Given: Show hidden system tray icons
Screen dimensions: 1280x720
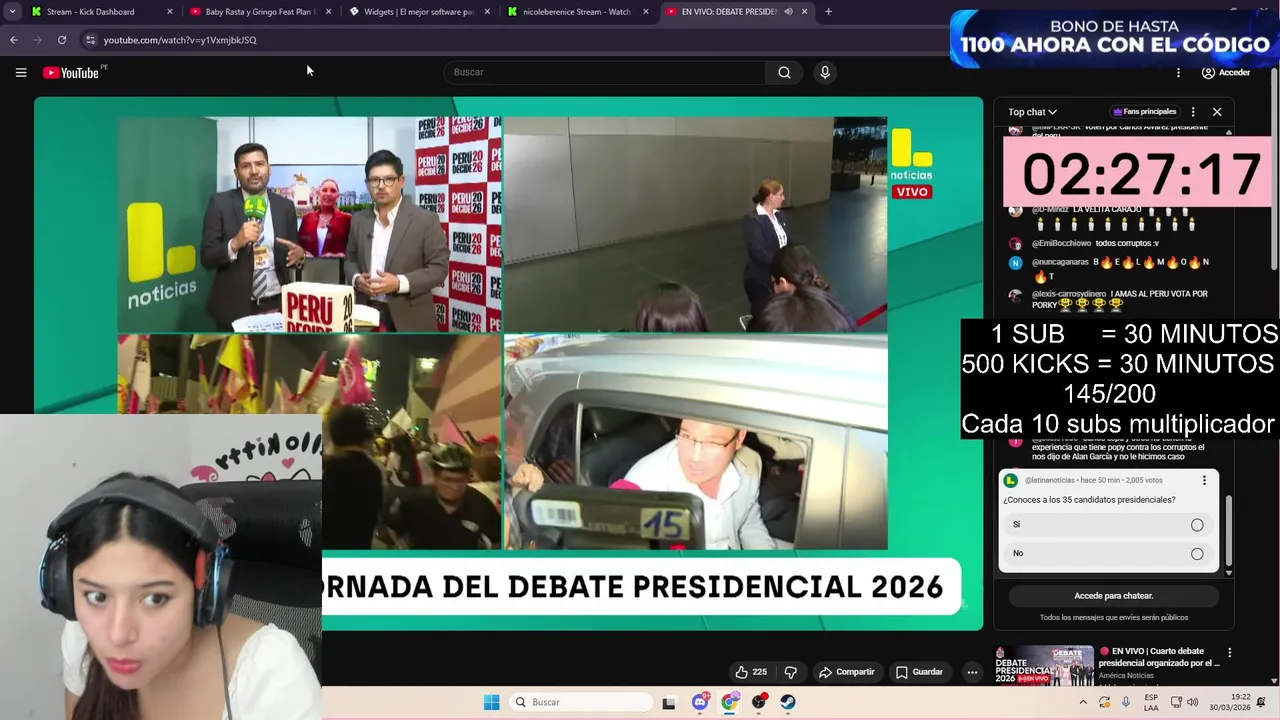Looking at the screenshot, I should pos(1083,702).
